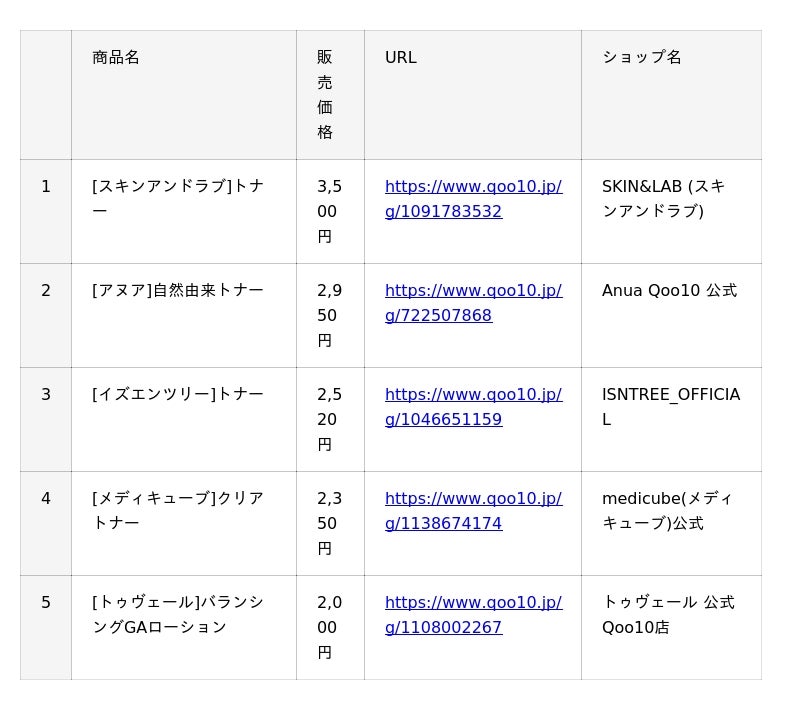Screen dimensions: 800x710
Task: Click the URL column header
Action: click(x=401, y=58)
